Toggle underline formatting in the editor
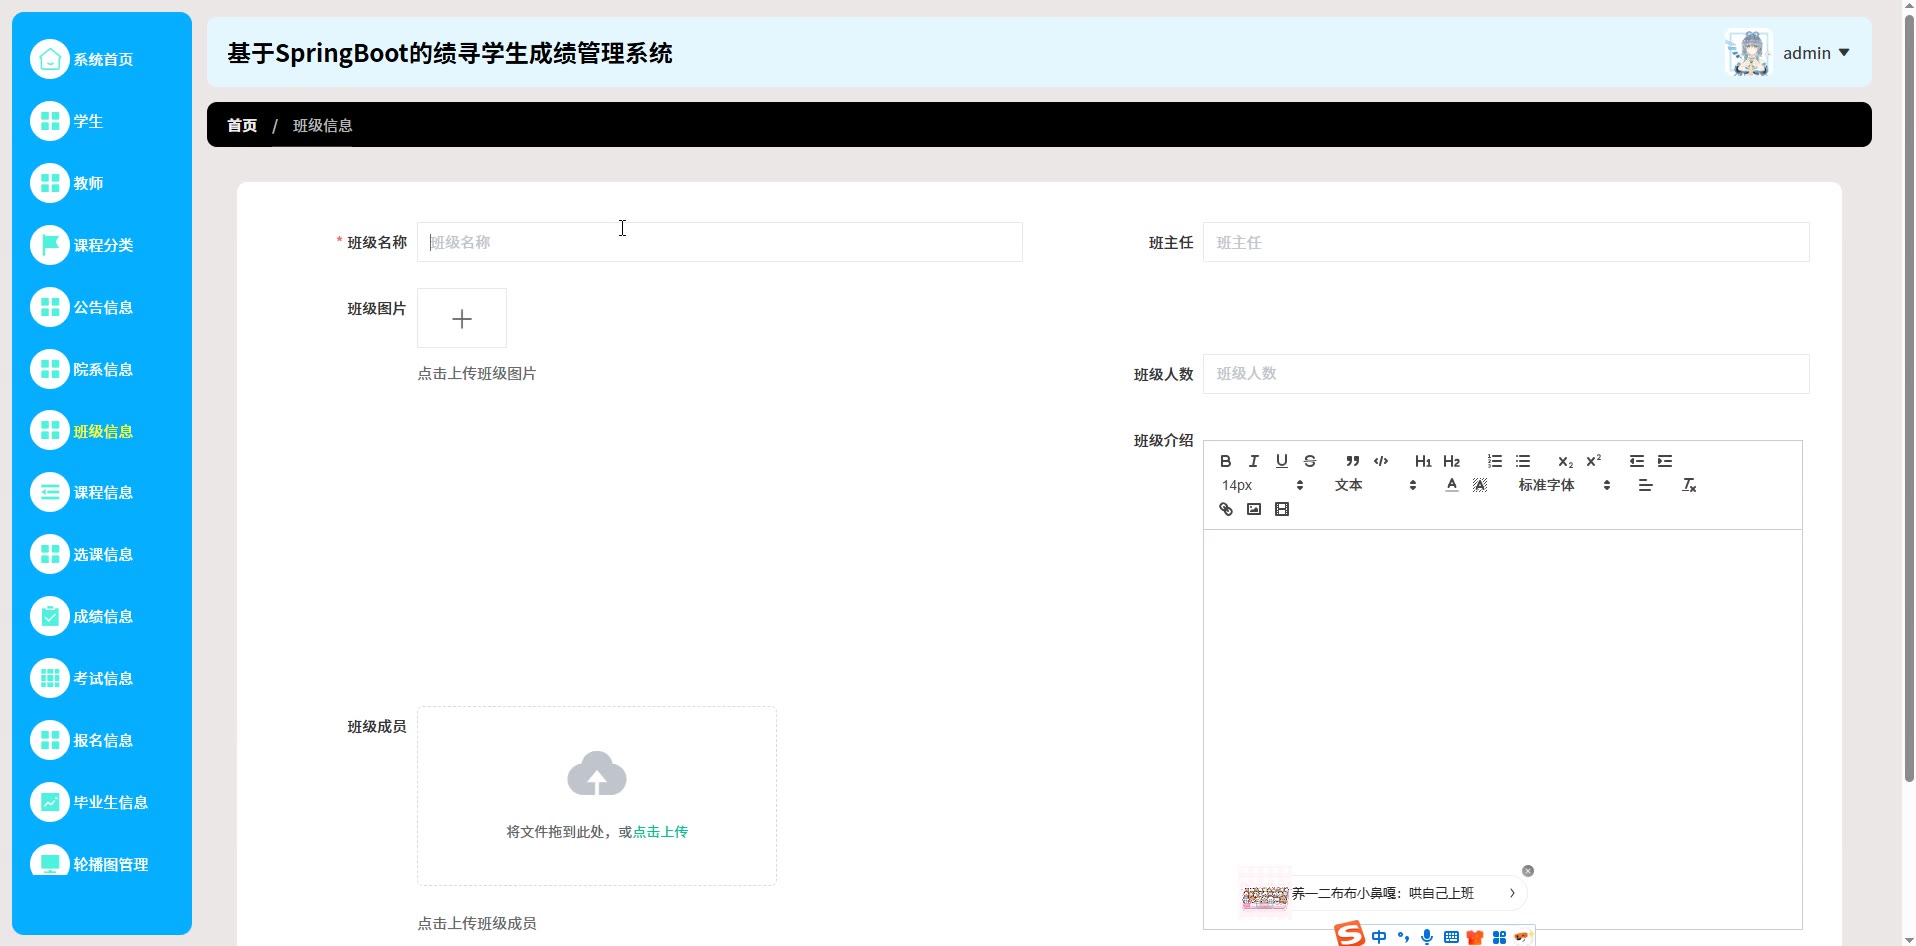This screenshot has width=1916, height=946. pyautogui.click(x=1281, y=461)
